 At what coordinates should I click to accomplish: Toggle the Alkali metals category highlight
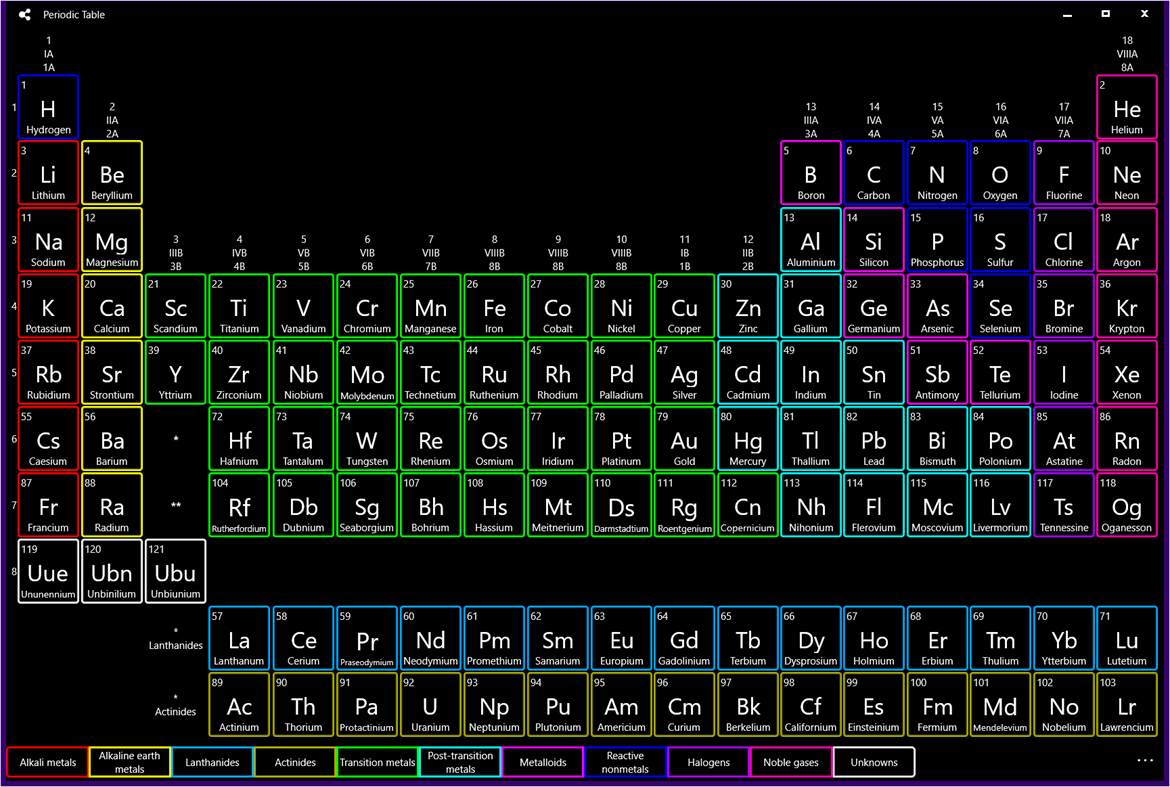pos(47,762)
